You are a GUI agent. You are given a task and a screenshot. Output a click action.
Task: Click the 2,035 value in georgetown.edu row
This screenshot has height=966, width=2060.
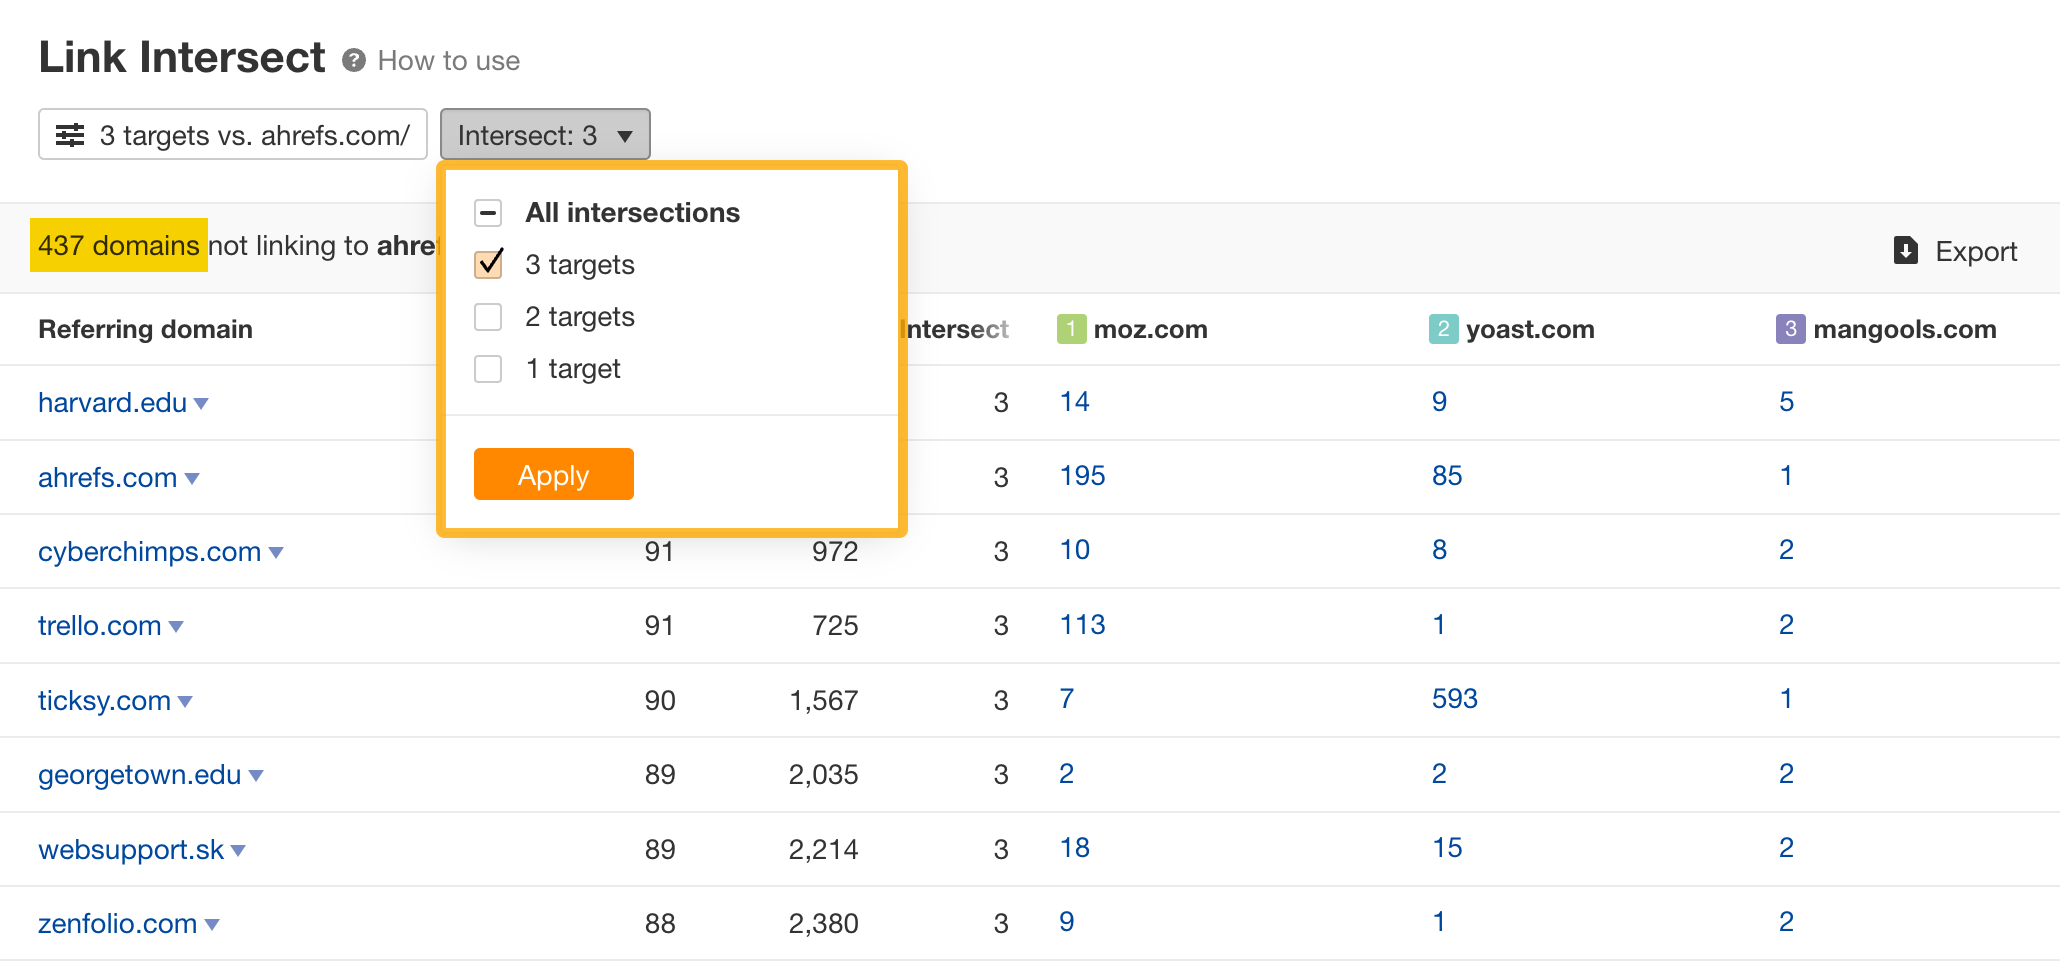(823, 775)
